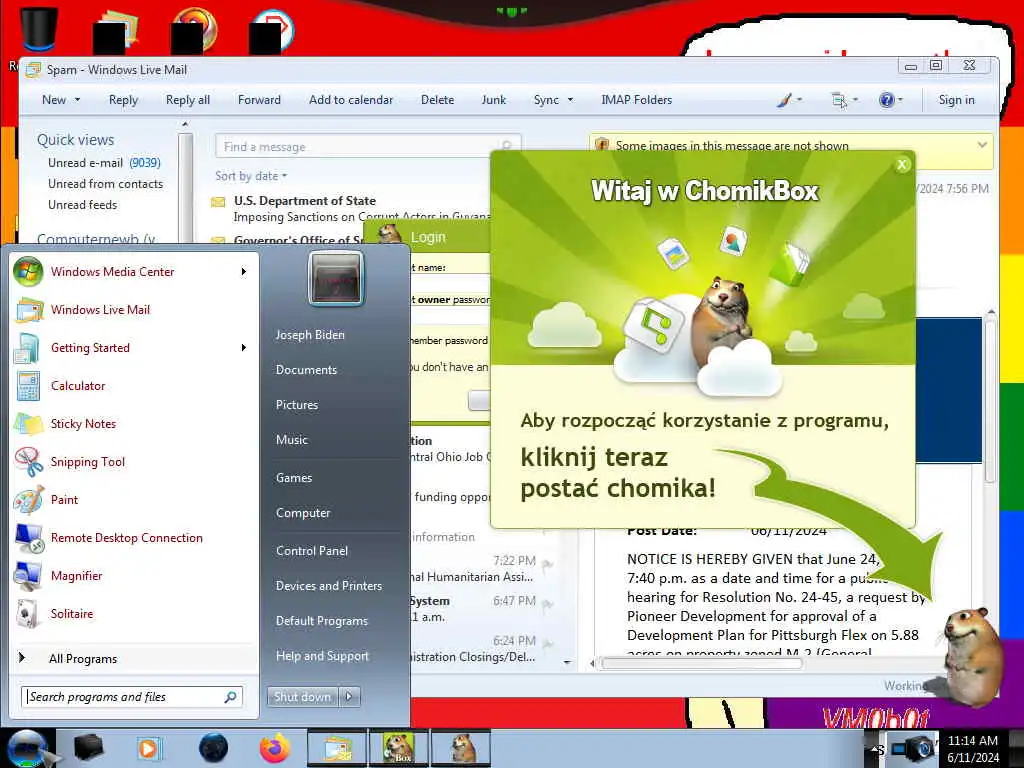The width and height of the screenshot is (1024, 768).
Task: Click the message pane horizontal scrollbar
Action: (701, 664)
